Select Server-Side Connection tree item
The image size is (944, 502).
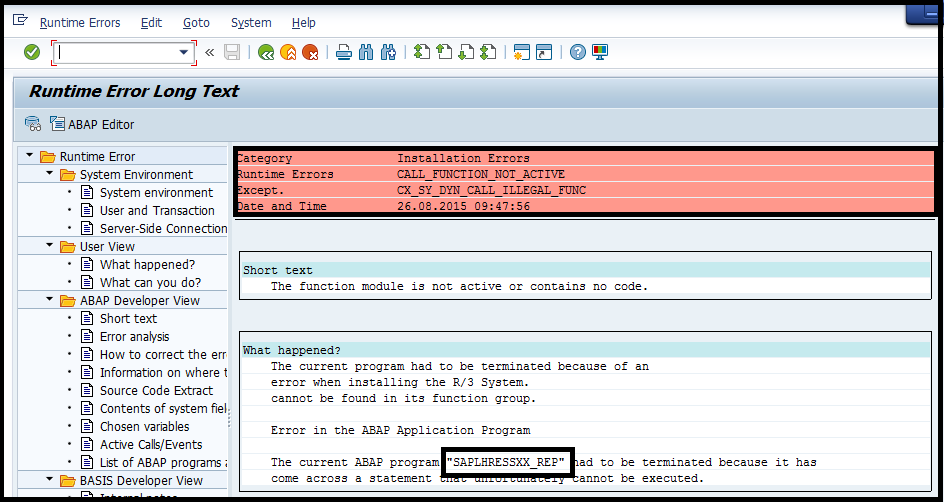click(x=163, y=229)
